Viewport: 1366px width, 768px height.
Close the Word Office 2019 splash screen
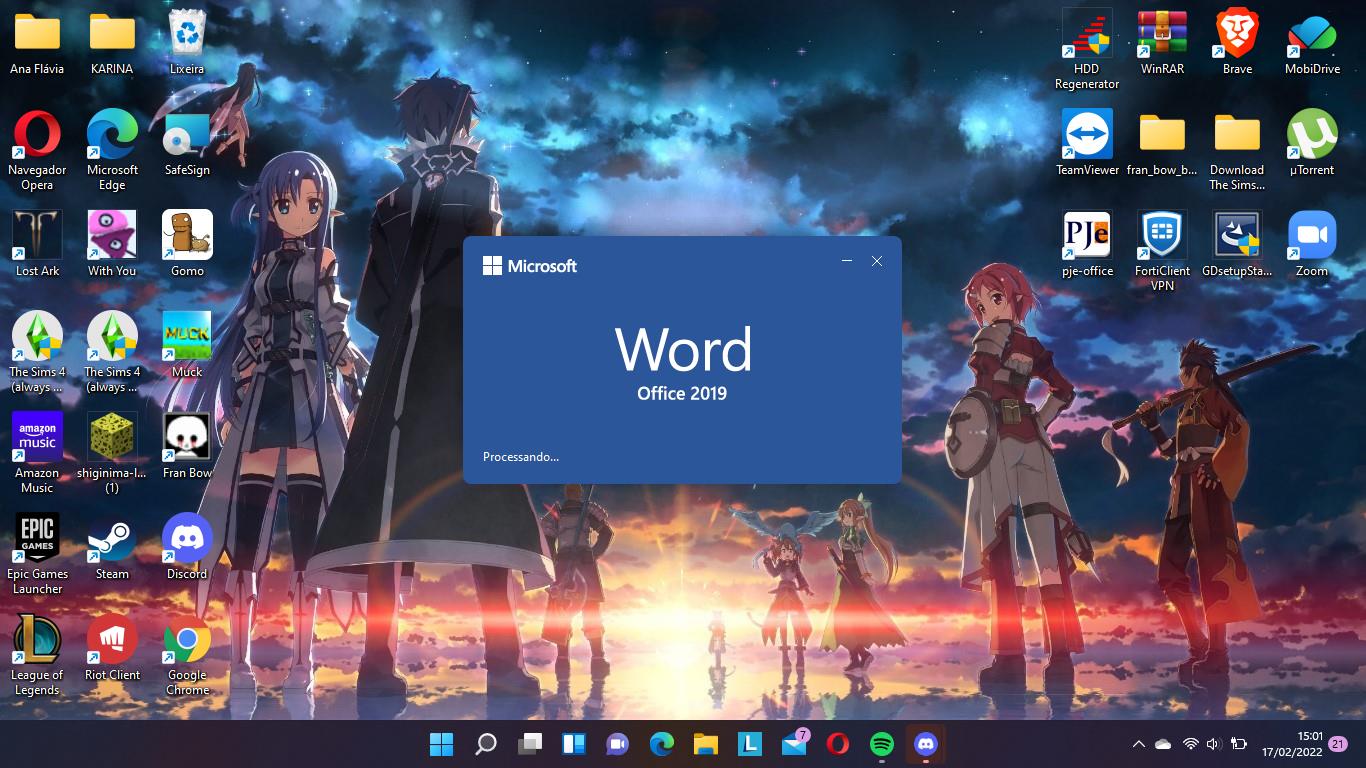877,261
